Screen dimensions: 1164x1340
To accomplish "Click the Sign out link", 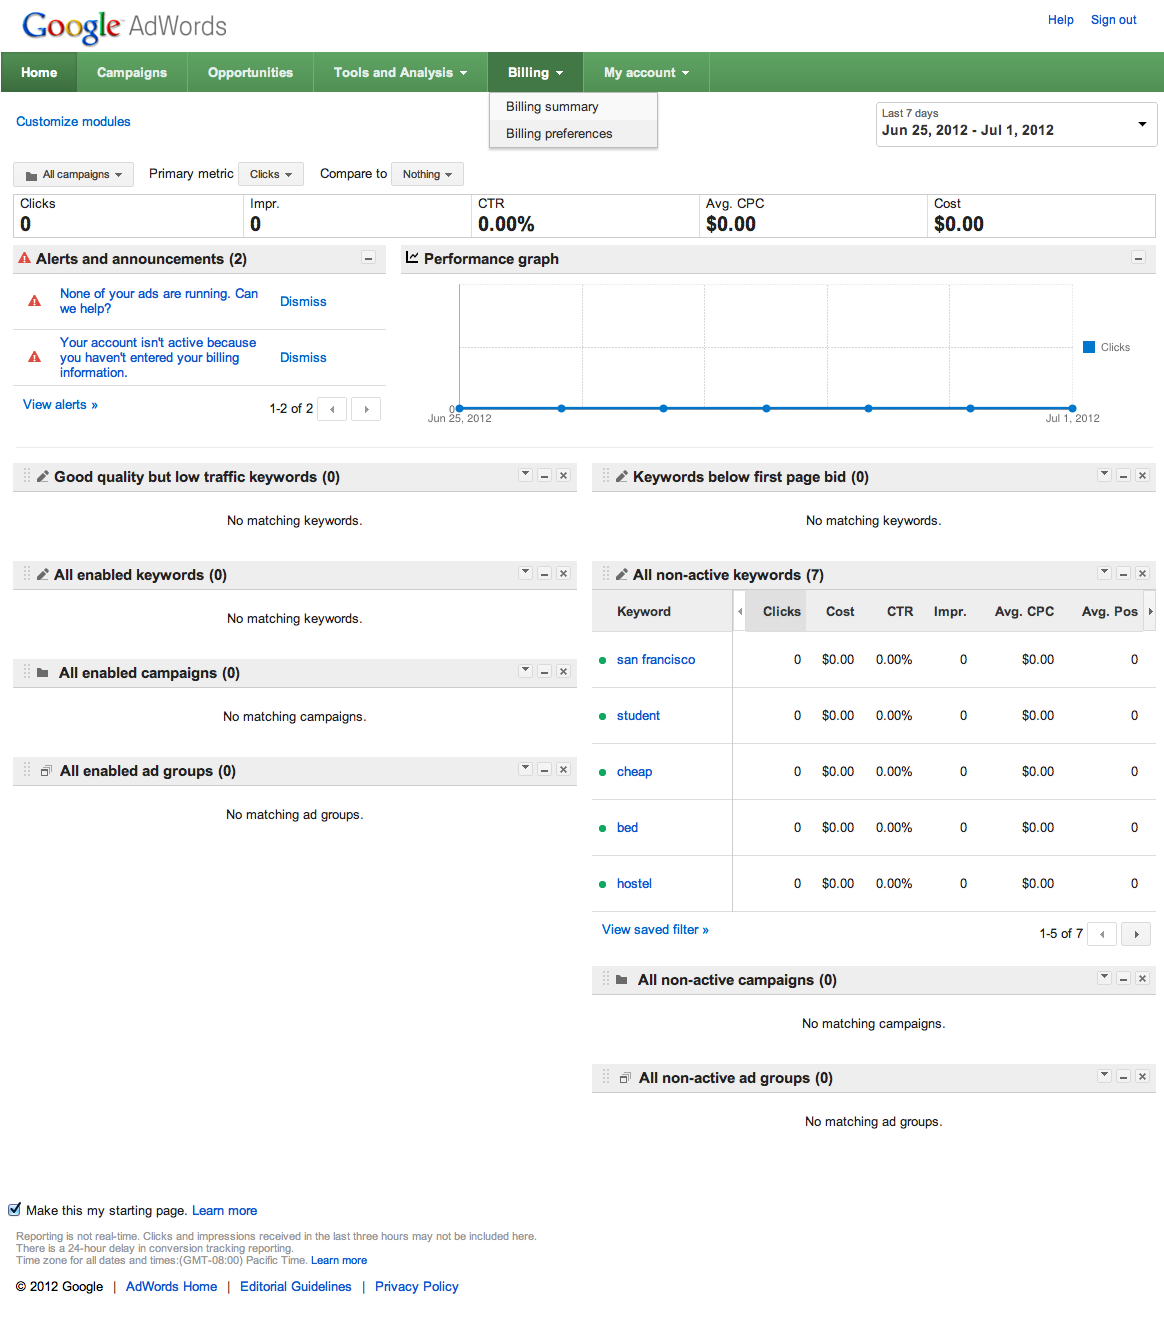I will 1113,20.
